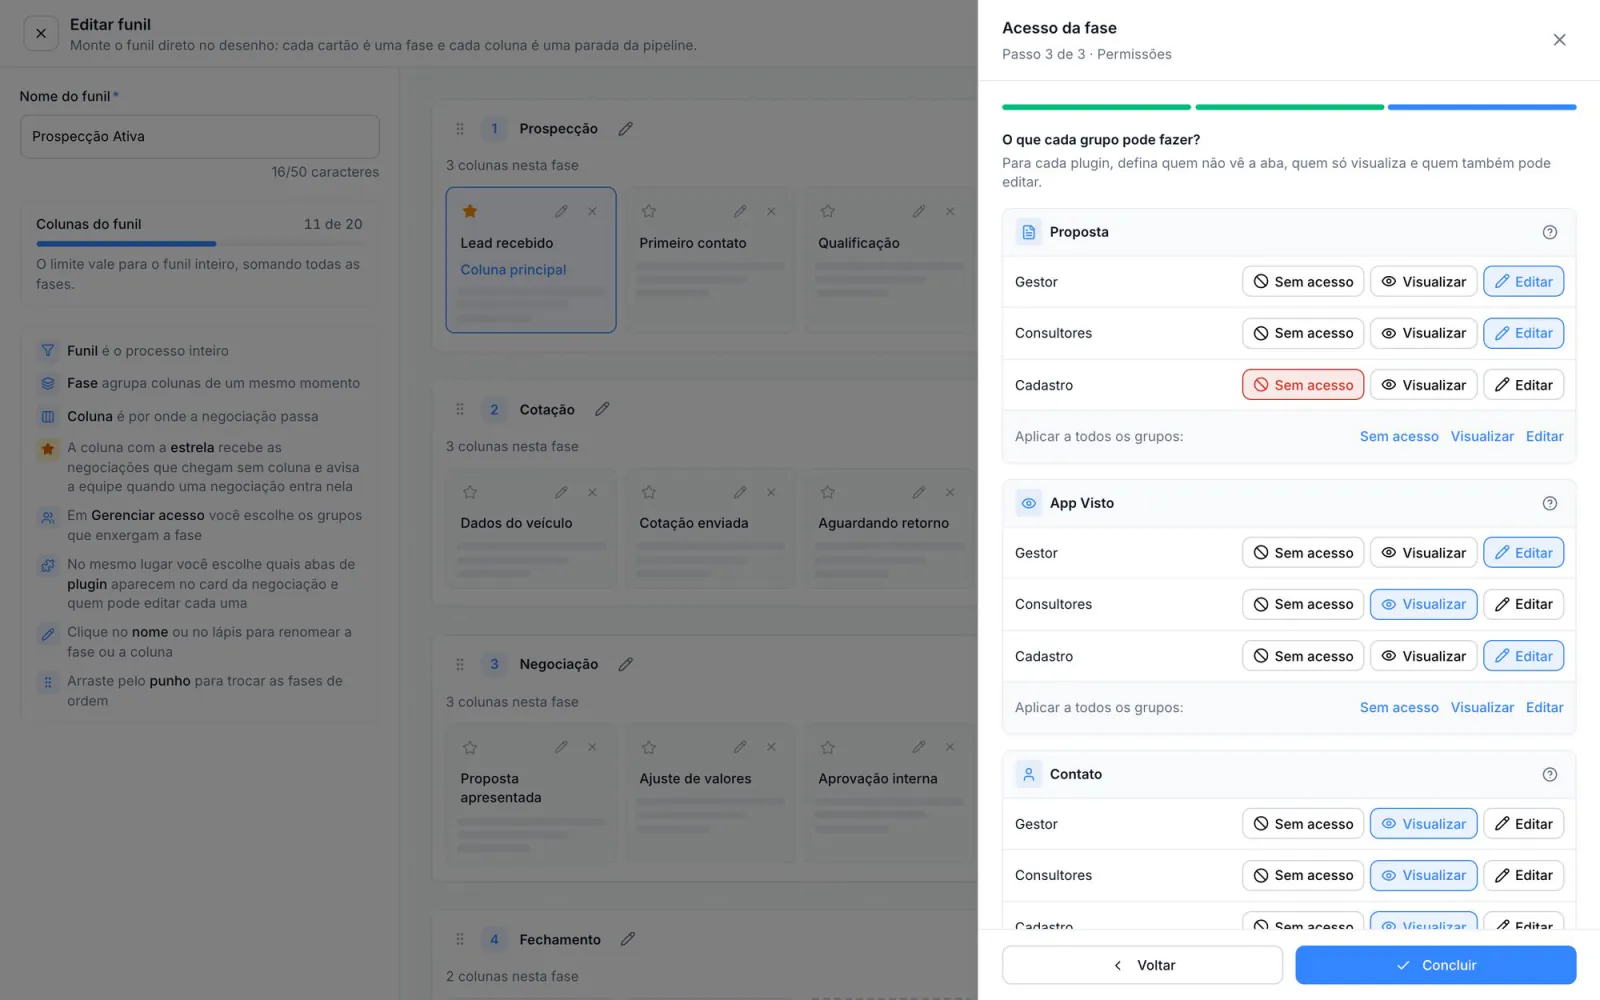Edit the Proposta apresentada column pencil
1600x1000 pixels.
pyautogui.click(x=561, y=747)
